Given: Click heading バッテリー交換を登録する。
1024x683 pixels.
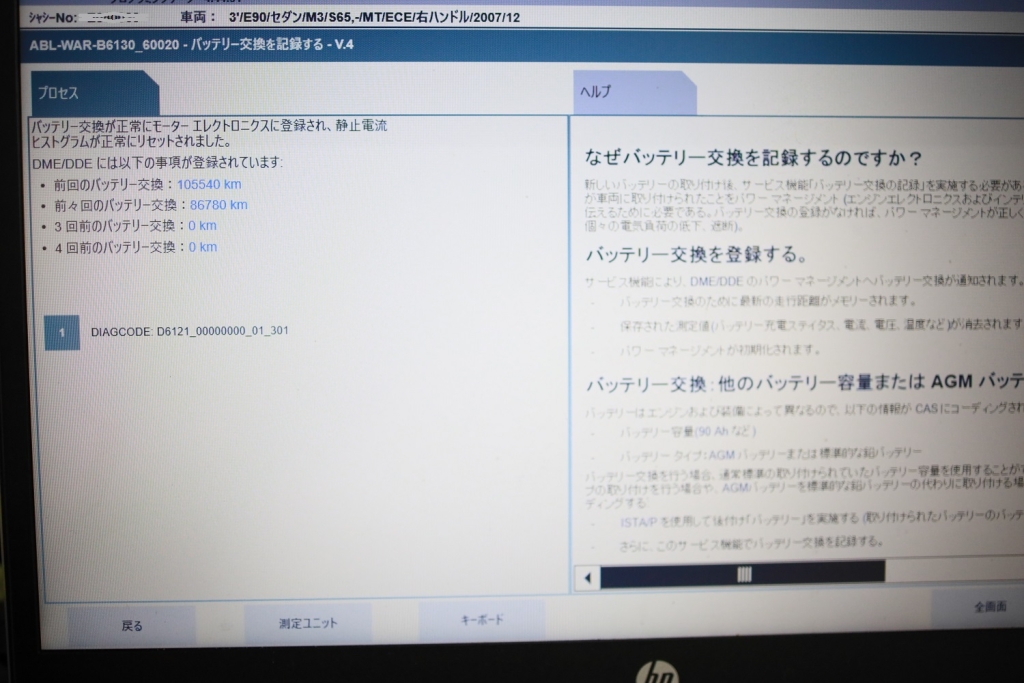Looking at the screenshot, I should click(x=697, y=254).
